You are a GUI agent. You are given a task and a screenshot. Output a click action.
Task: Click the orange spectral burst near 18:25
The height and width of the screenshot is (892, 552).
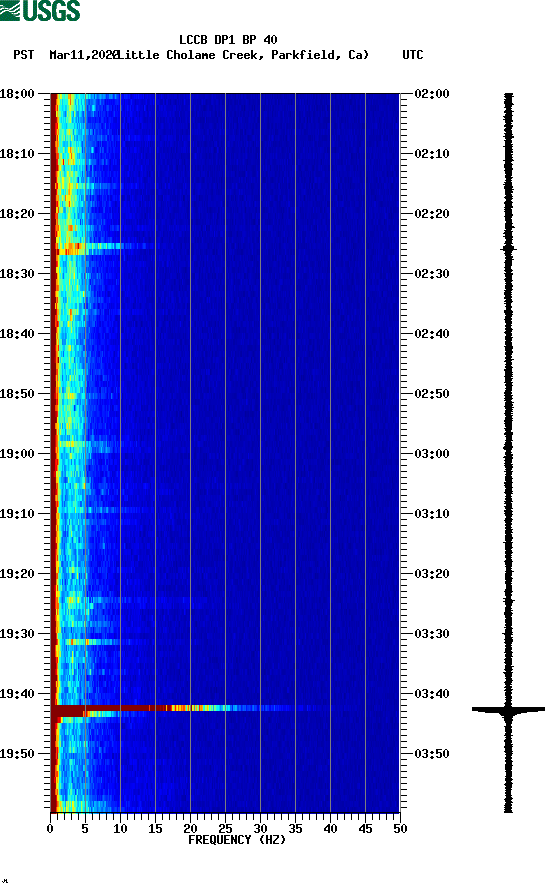71,247
